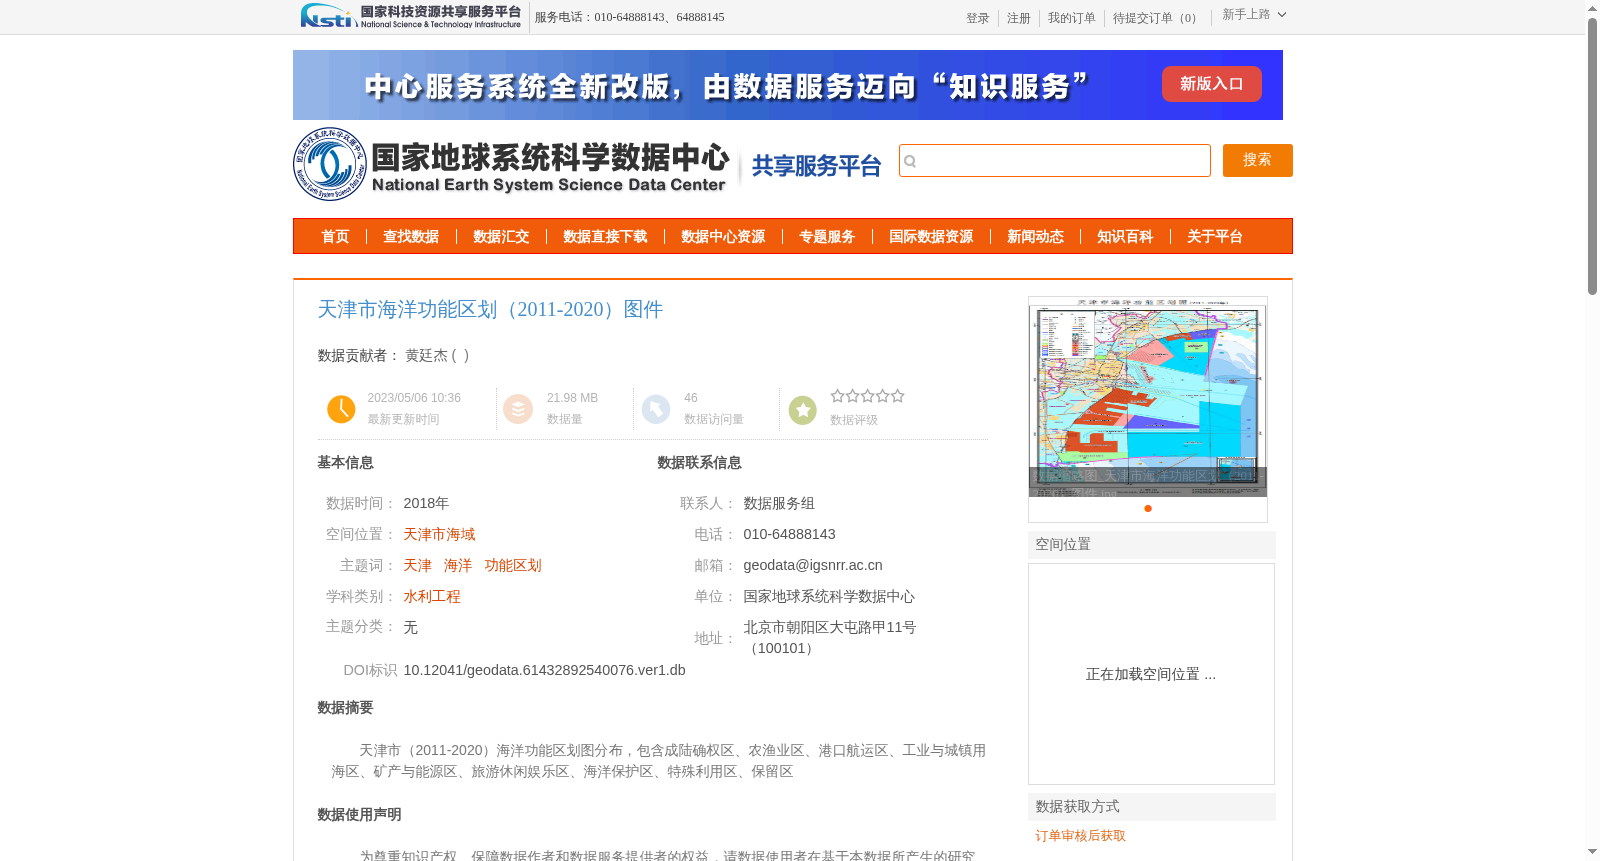Click the 天津市海域 location link

point(440,534)
